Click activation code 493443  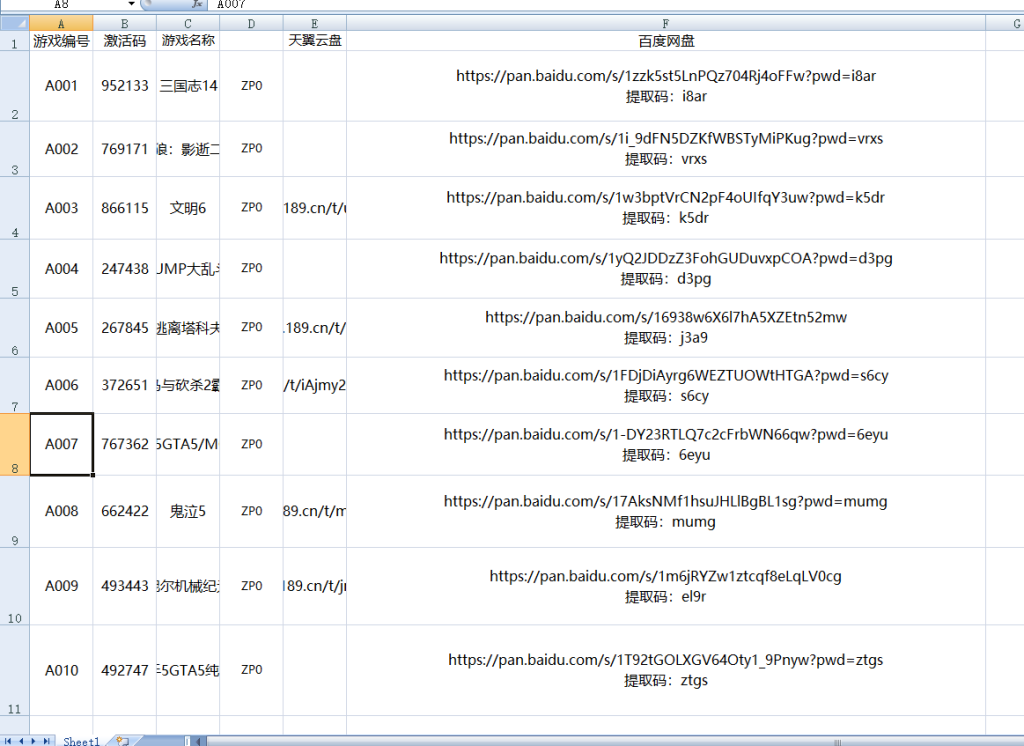[125, 586]
